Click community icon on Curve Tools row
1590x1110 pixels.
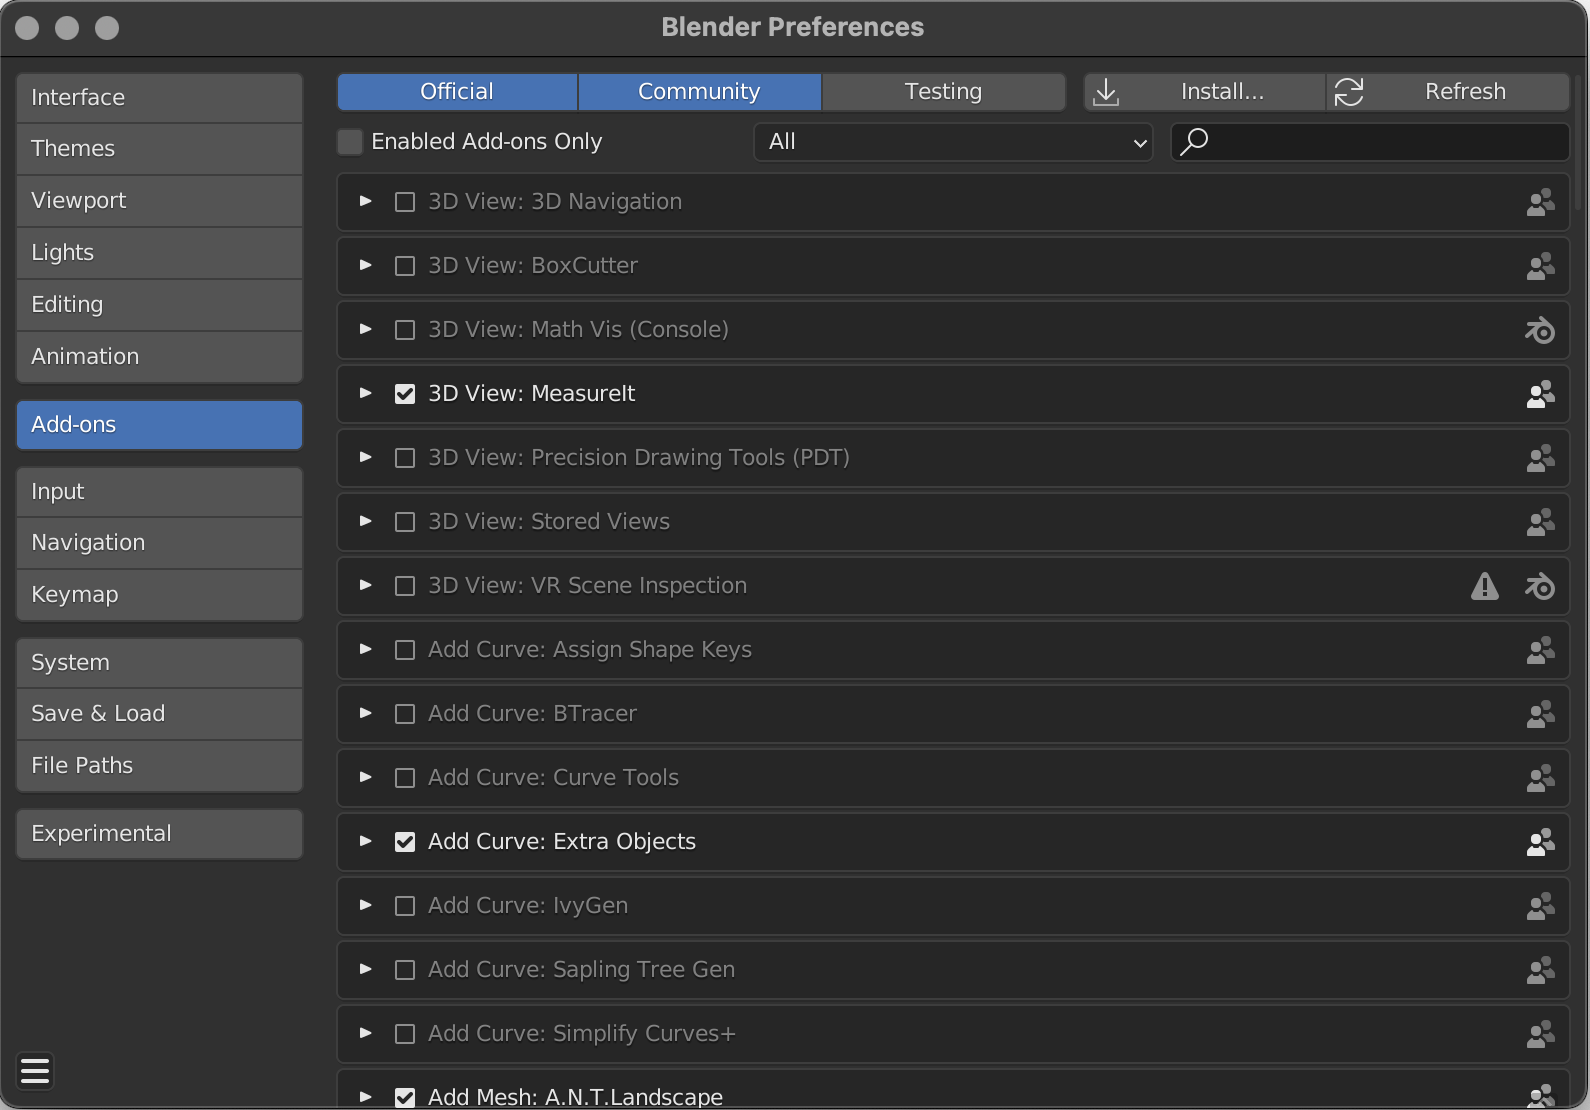click(1540, 778)
